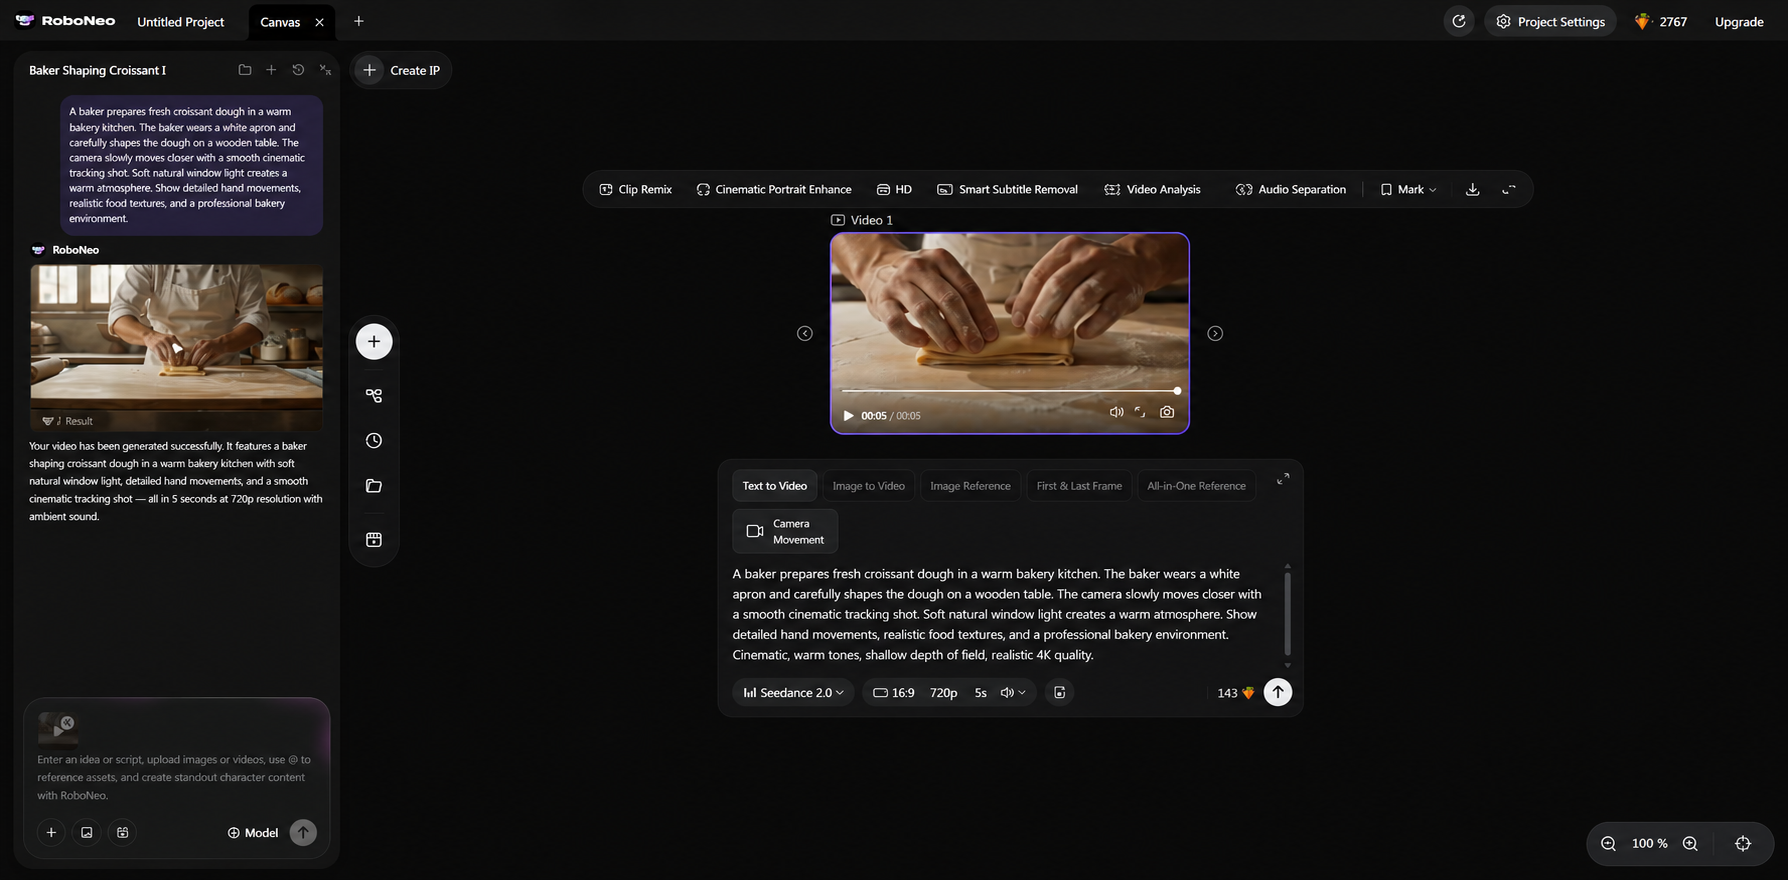Click the Video 1 progress bar
The height and width of the screenshot is (880, 1788).
[1010, 391]
